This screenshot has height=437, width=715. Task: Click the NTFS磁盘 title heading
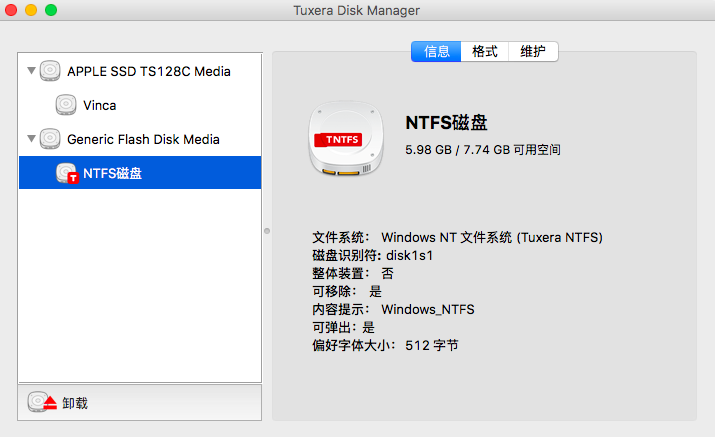(446, 123)
